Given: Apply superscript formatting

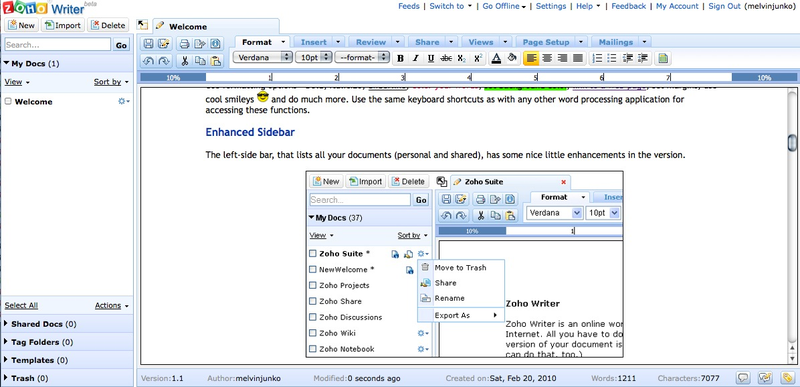Looking at the screenshot, I should point(478,58).
